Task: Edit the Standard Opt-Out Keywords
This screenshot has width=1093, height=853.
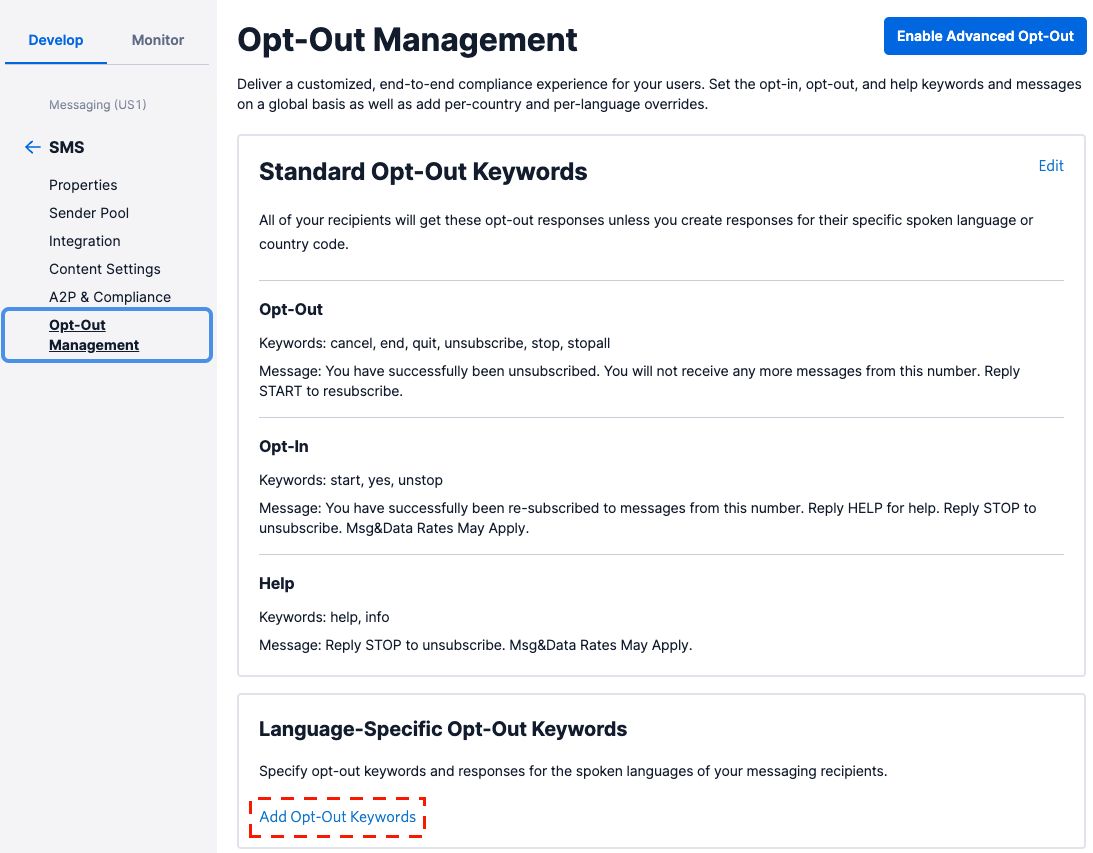Action: 1050,166
